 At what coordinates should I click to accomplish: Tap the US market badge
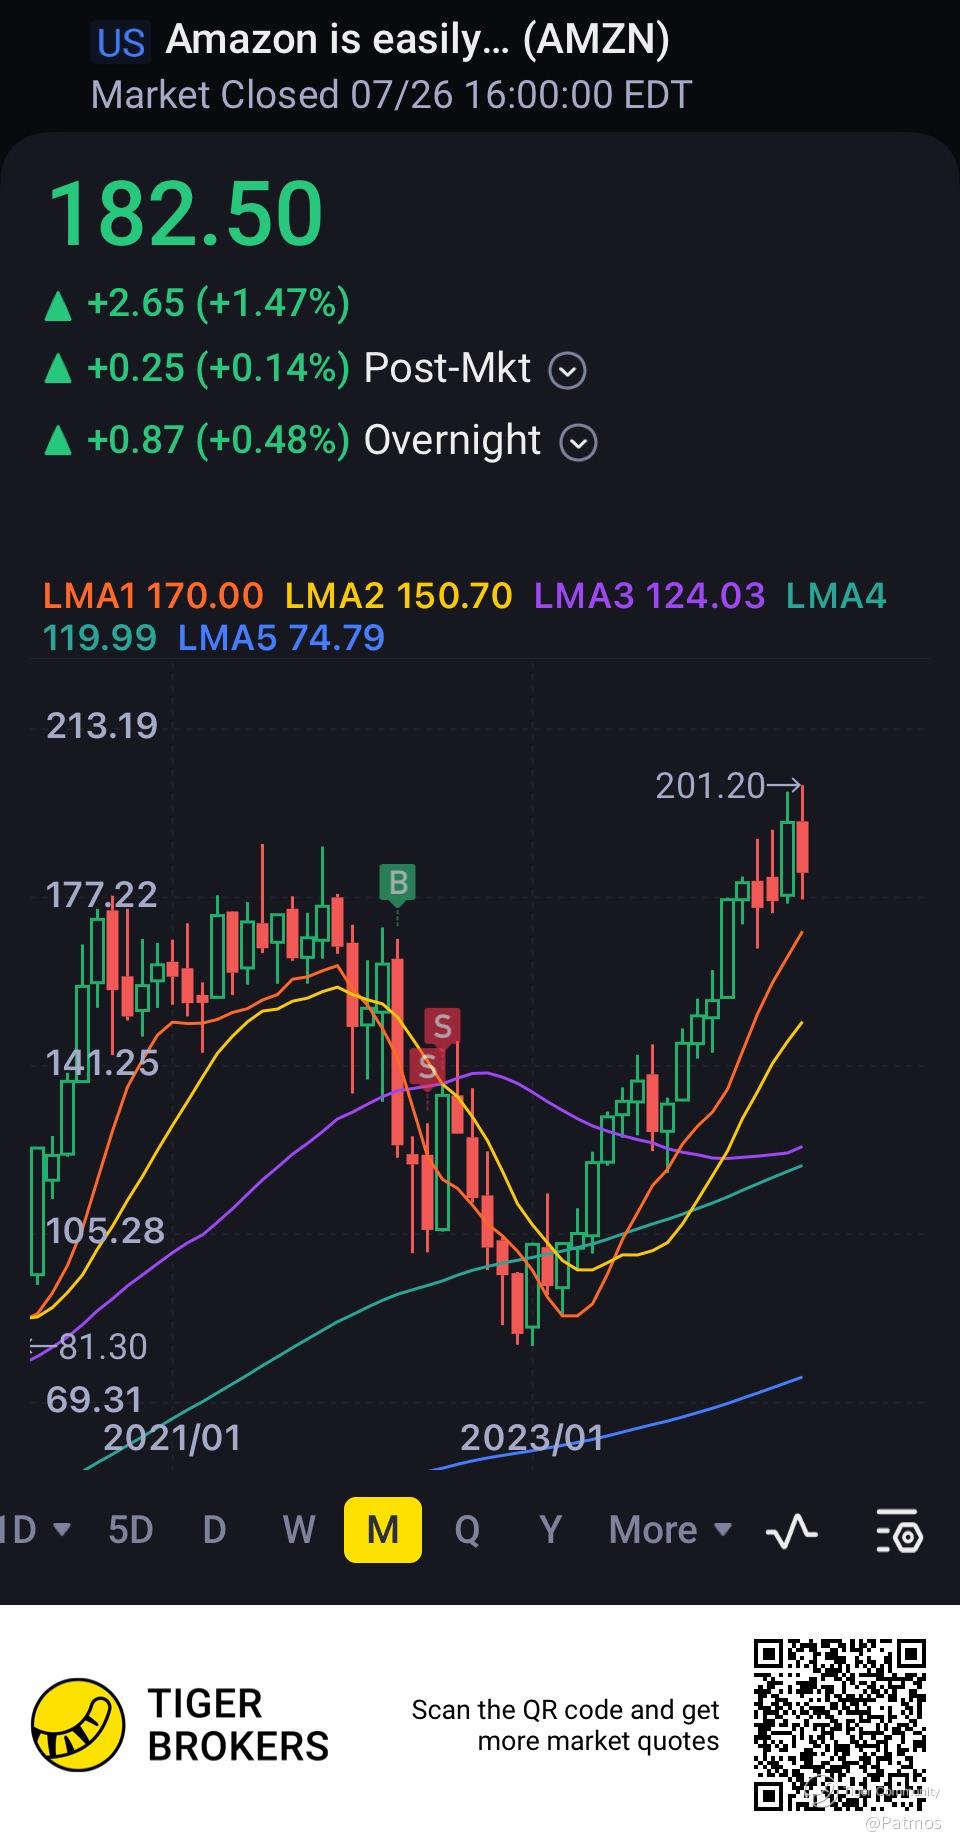pos(122,43)
